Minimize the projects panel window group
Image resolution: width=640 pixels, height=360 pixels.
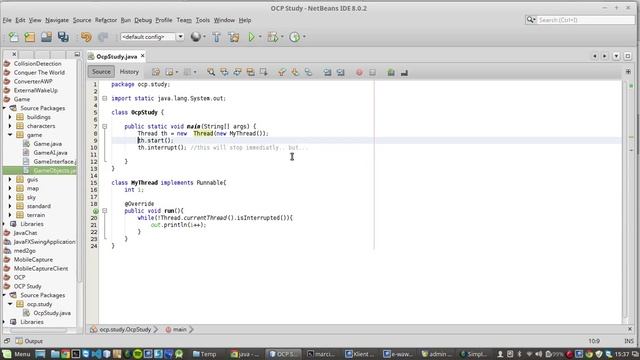point(77,54)
